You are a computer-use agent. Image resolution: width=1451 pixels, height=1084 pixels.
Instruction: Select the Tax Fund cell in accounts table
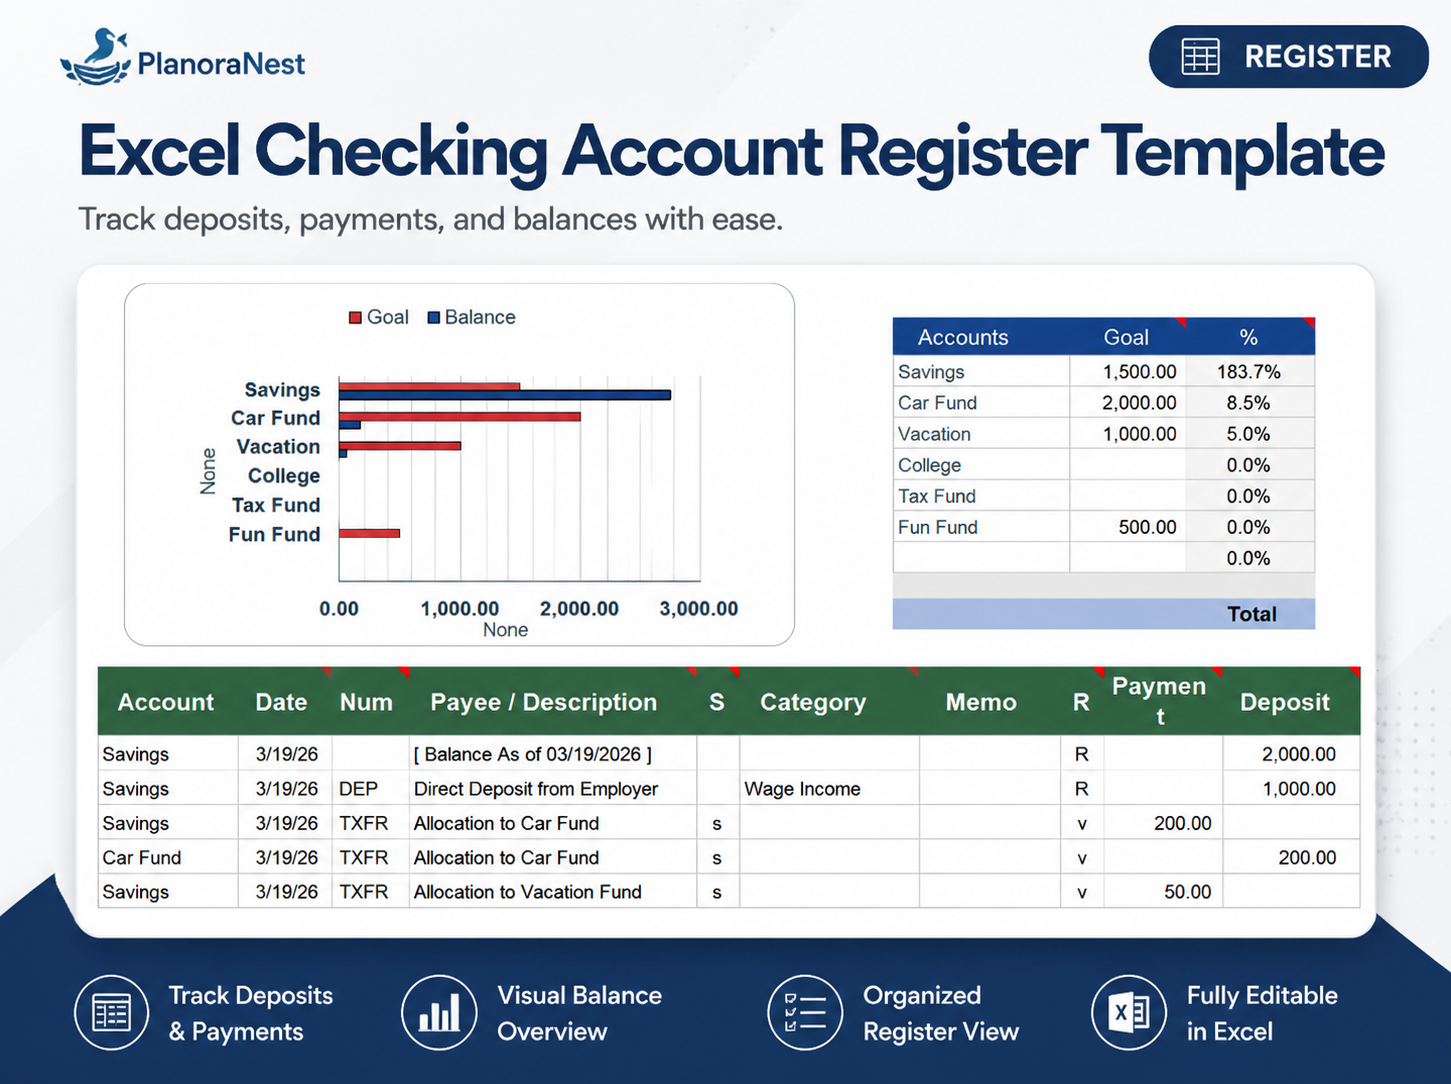(981, 495)
